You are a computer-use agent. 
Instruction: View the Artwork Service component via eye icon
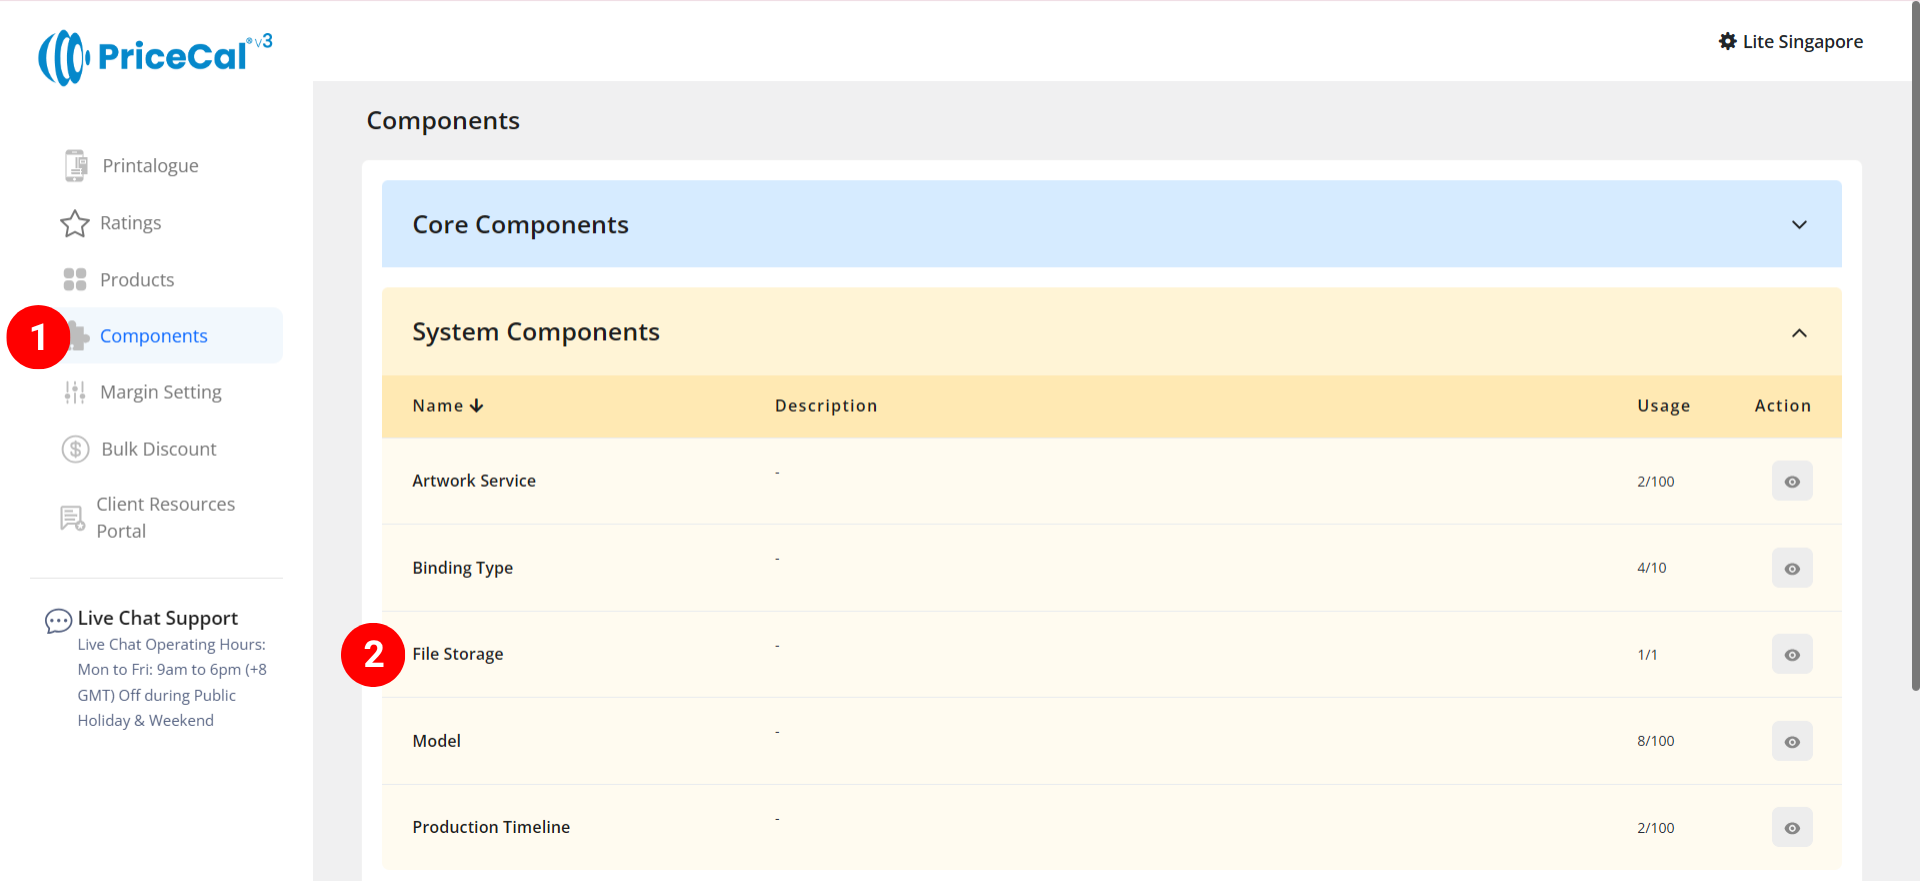pos(1791,482)
